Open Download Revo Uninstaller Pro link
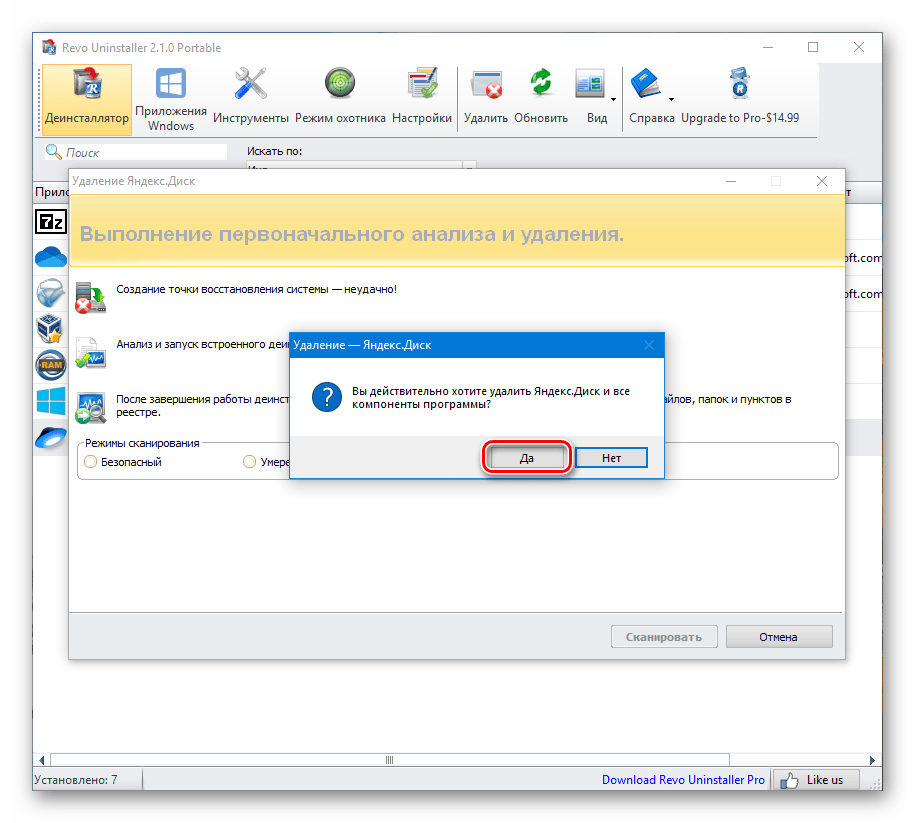Image resolution: width=915 pixels, height=823 pixels. tap(683, 780)
